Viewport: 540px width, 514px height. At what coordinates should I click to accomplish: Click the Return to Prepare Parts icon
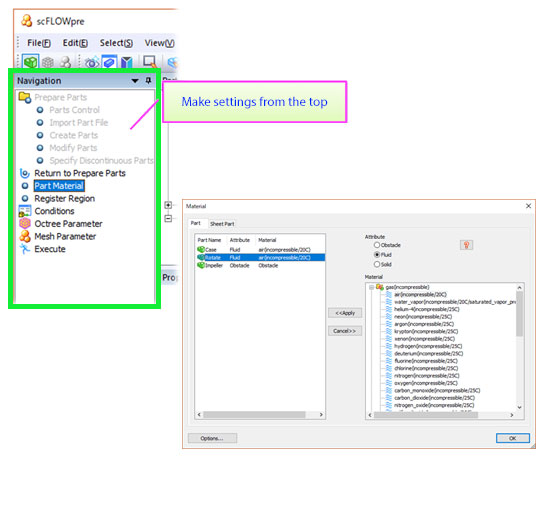click(x=25, y=173)
